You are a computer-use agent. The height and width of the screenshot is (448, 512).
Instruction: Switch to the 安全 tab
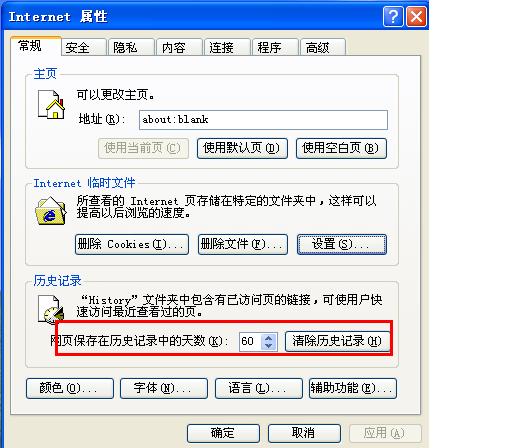[x=83, y=47]
